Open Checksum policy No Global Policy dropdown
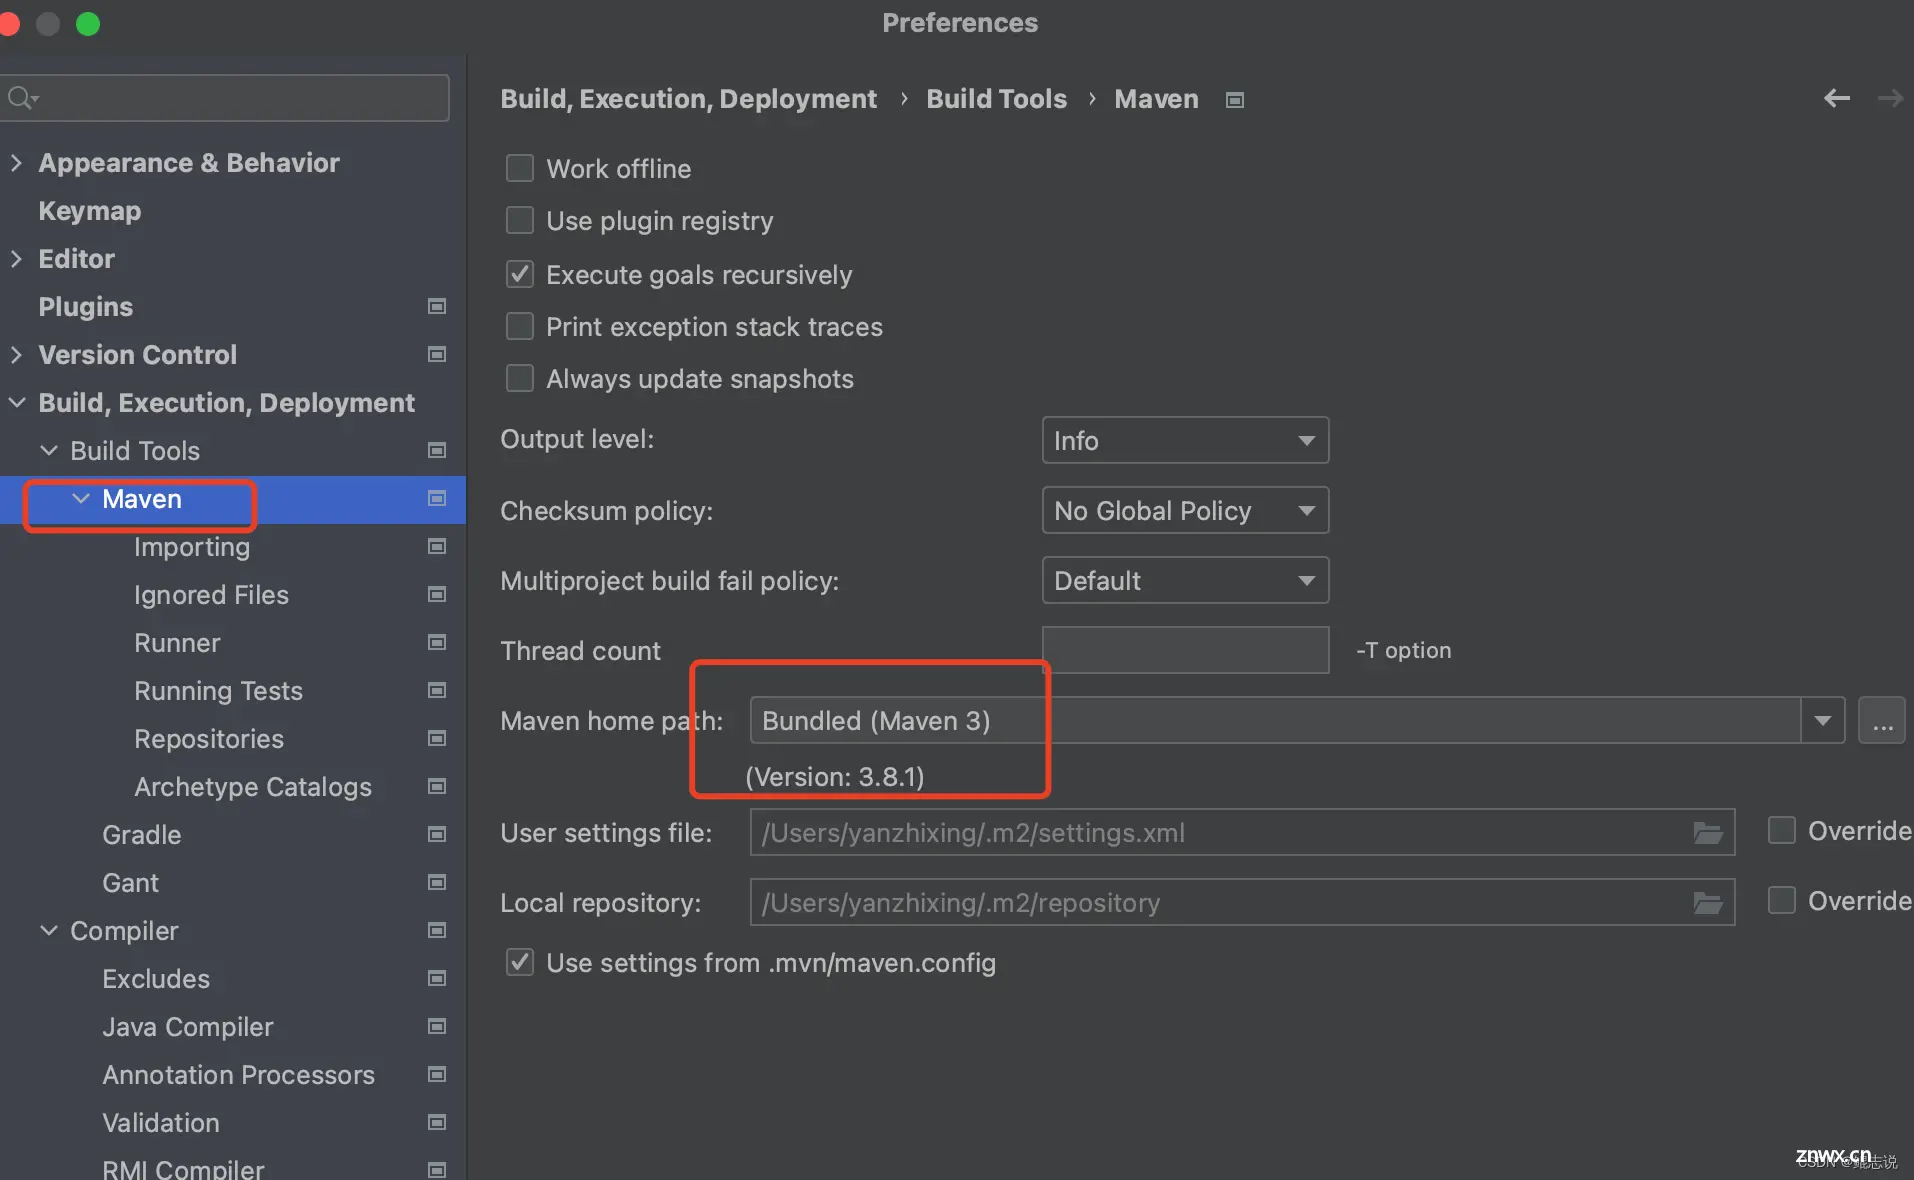This screenshot has width=1914, height=1180. click(1185, 510)
